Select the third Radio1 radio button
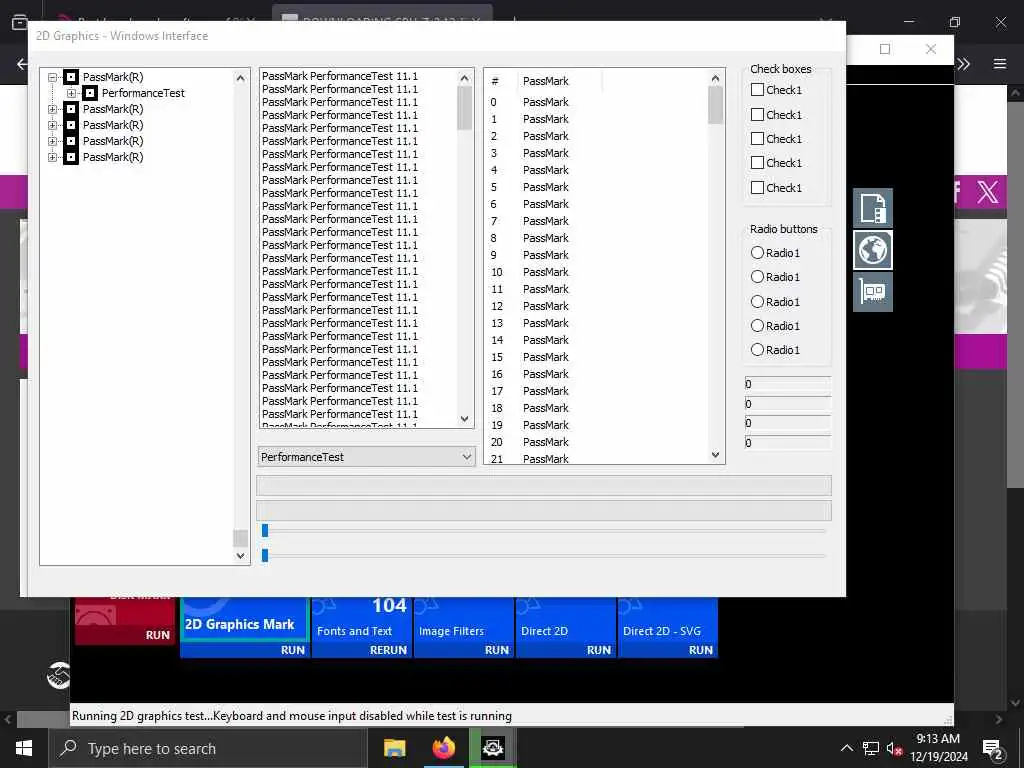 click(x=758, y=301)
